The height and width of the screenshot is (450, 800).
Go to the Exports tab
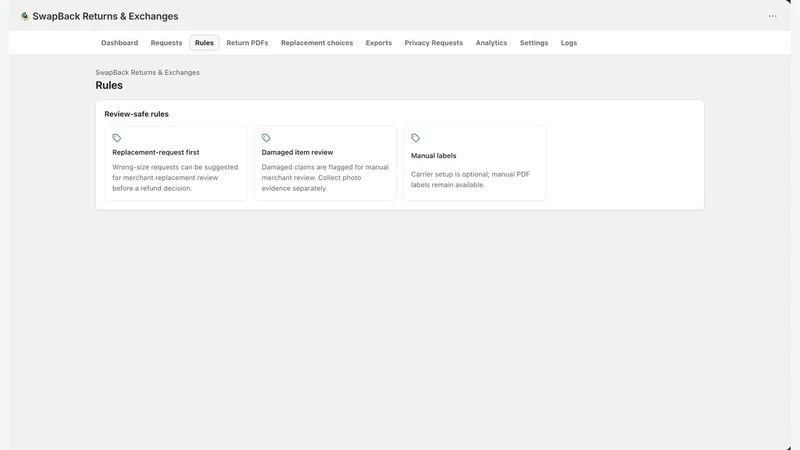[x=379, y=43]
